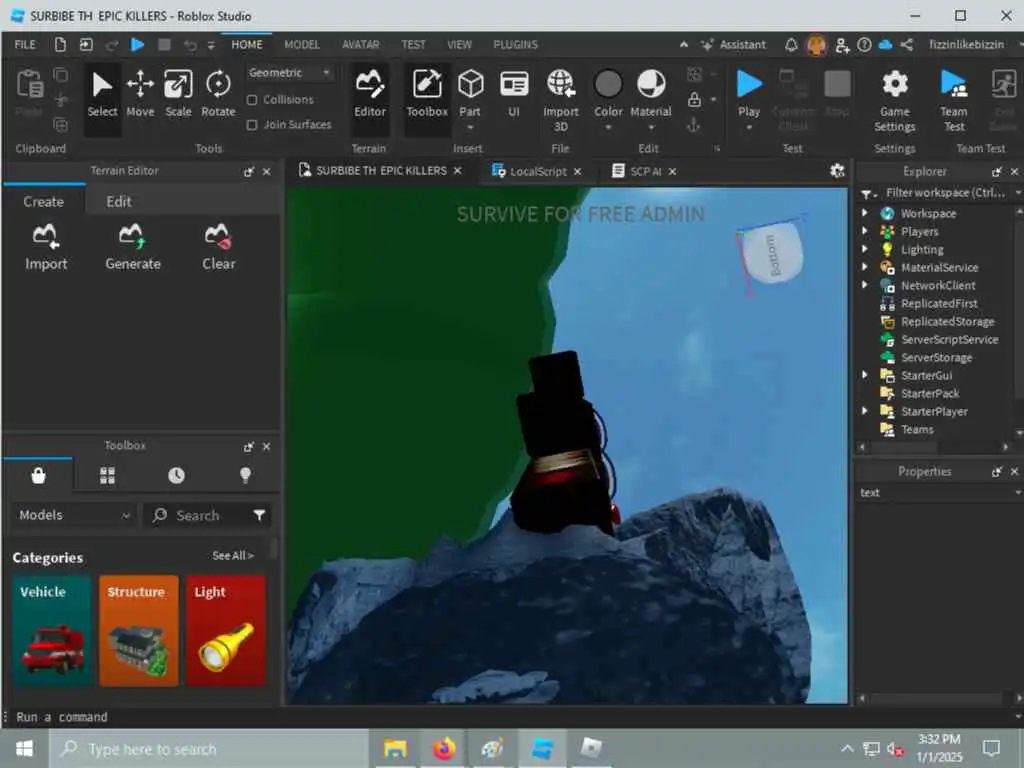This screenshot has width=1024, height=768.
Task: Start Team Test
Action: [953, 101]
